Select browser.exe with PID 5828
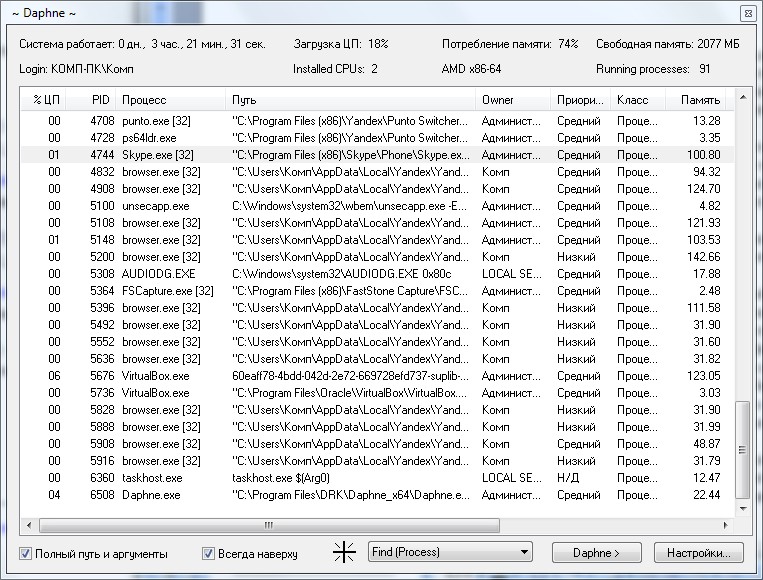This screenshot has width=763, height=580. pyautogui.click(x=377, y=410)
